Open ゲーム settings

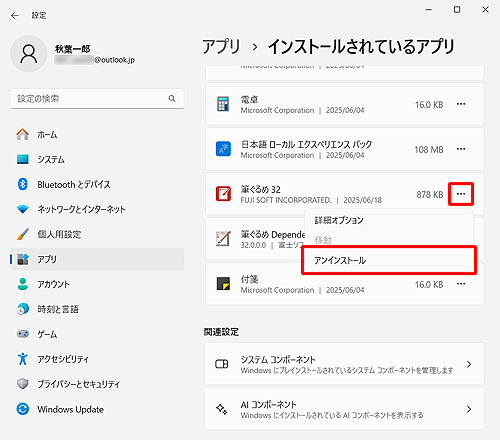[x=97, y=334]
